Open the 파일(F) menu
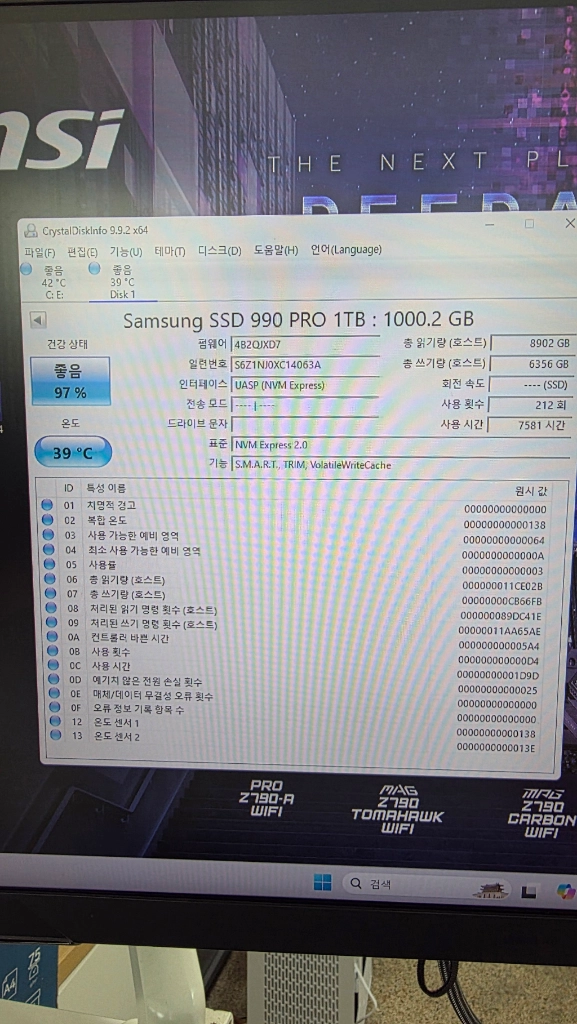Image resolution: width=577 pixels, height=1024 pixels. click(x=40, y=252)
